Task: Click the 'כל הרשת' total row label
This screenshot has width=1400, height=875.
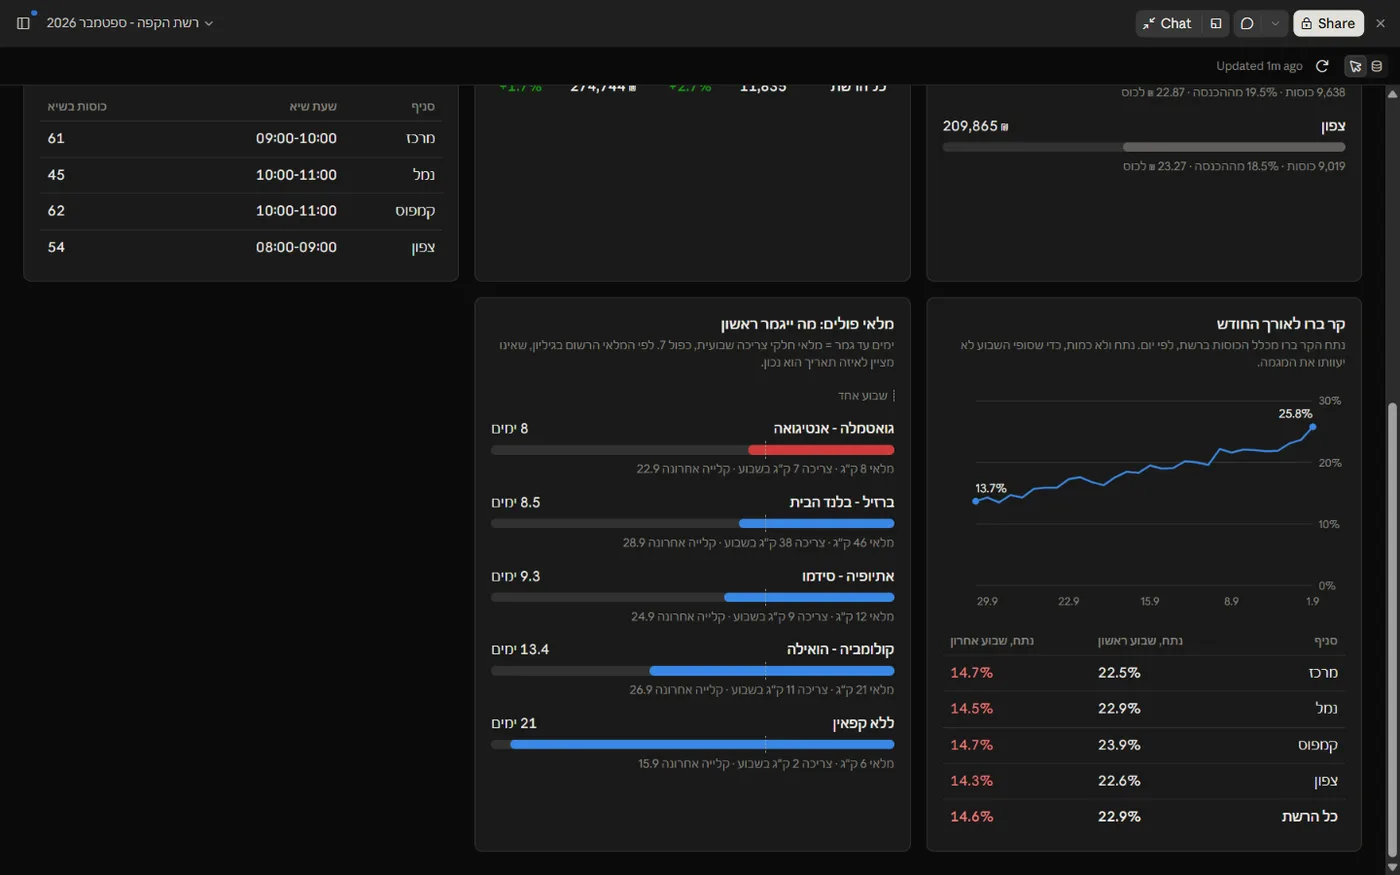Action: click(x=1310, y=817)
